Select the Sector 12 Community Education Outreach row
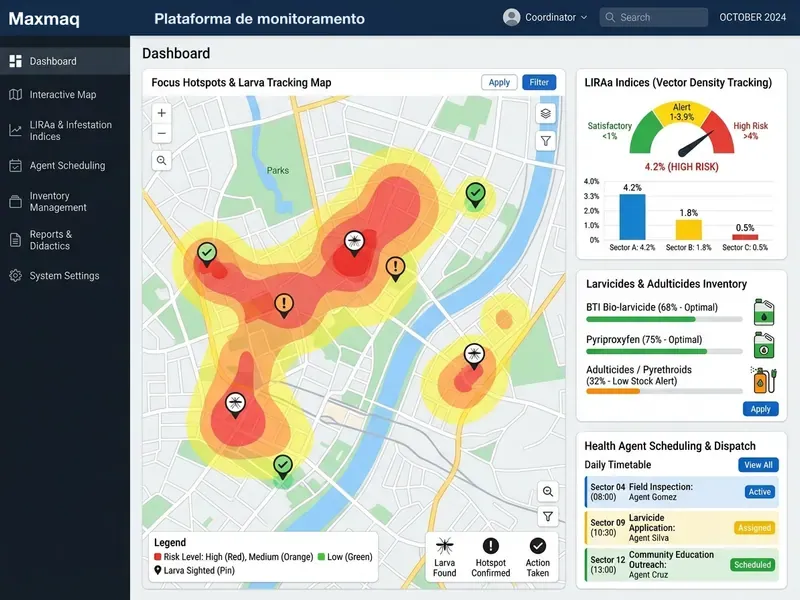800x600 pixels. point(682,565)
